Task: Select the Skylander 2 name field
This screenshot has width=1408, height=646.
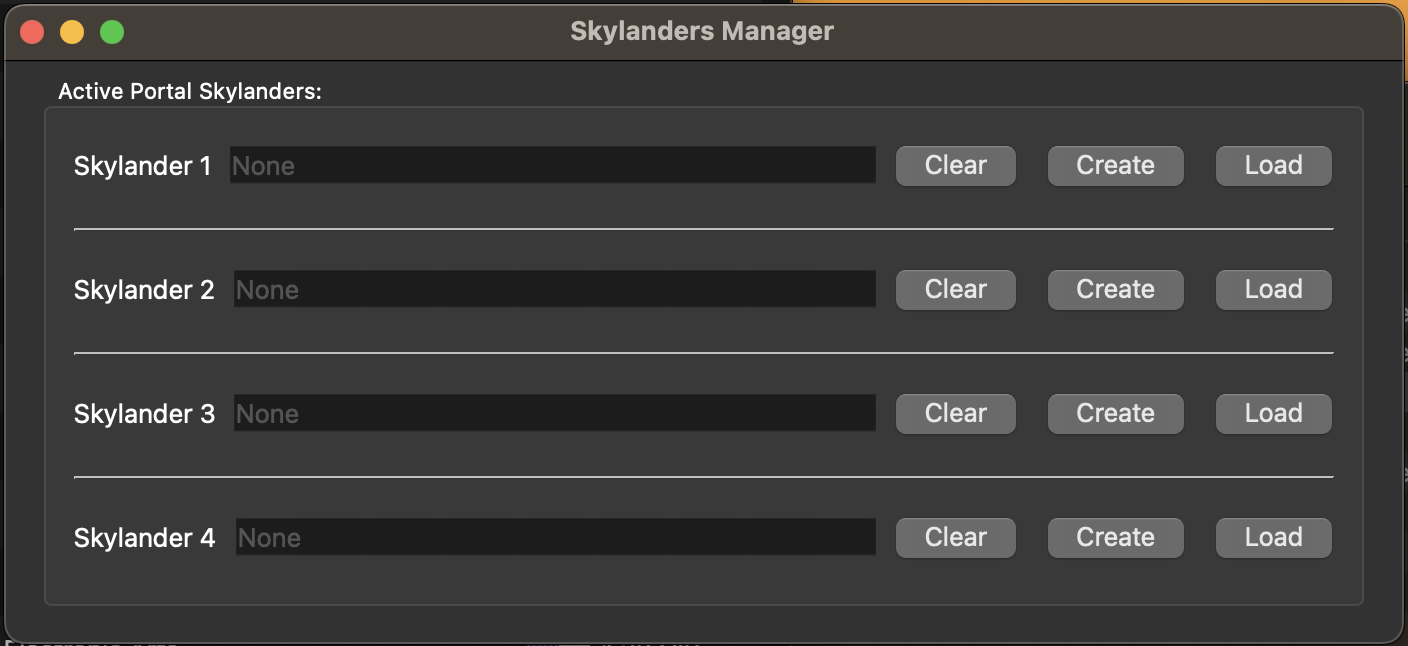Action: click(553, 289)
